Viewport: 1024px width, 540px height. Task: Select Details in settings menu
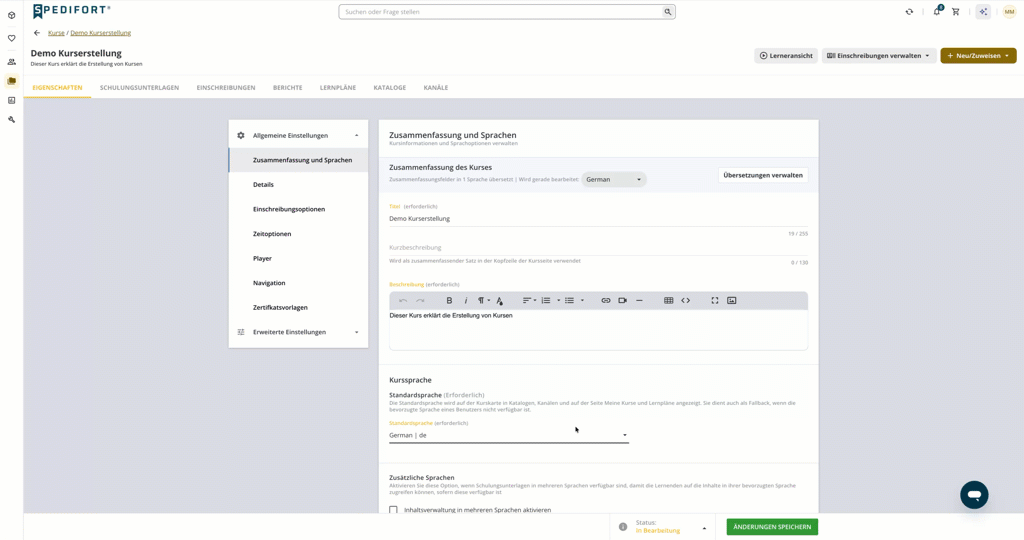(298, 185)
